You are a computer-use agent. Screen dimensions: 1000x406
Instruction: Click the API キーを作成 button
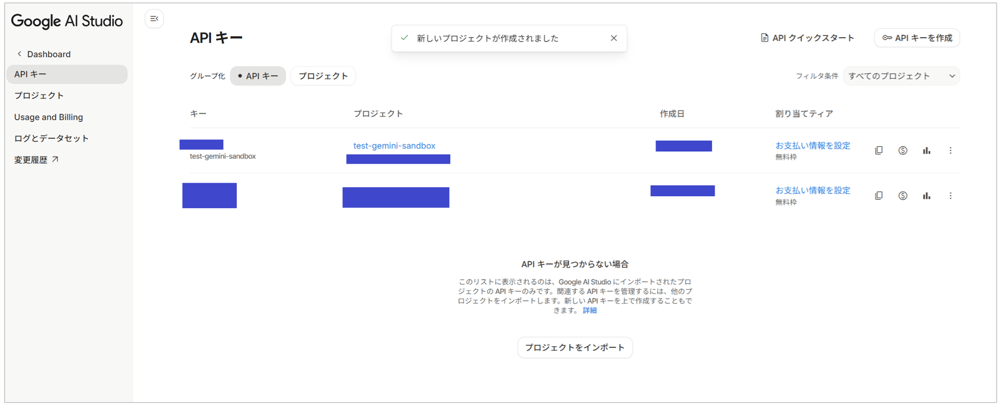click(x=916, y=38)
